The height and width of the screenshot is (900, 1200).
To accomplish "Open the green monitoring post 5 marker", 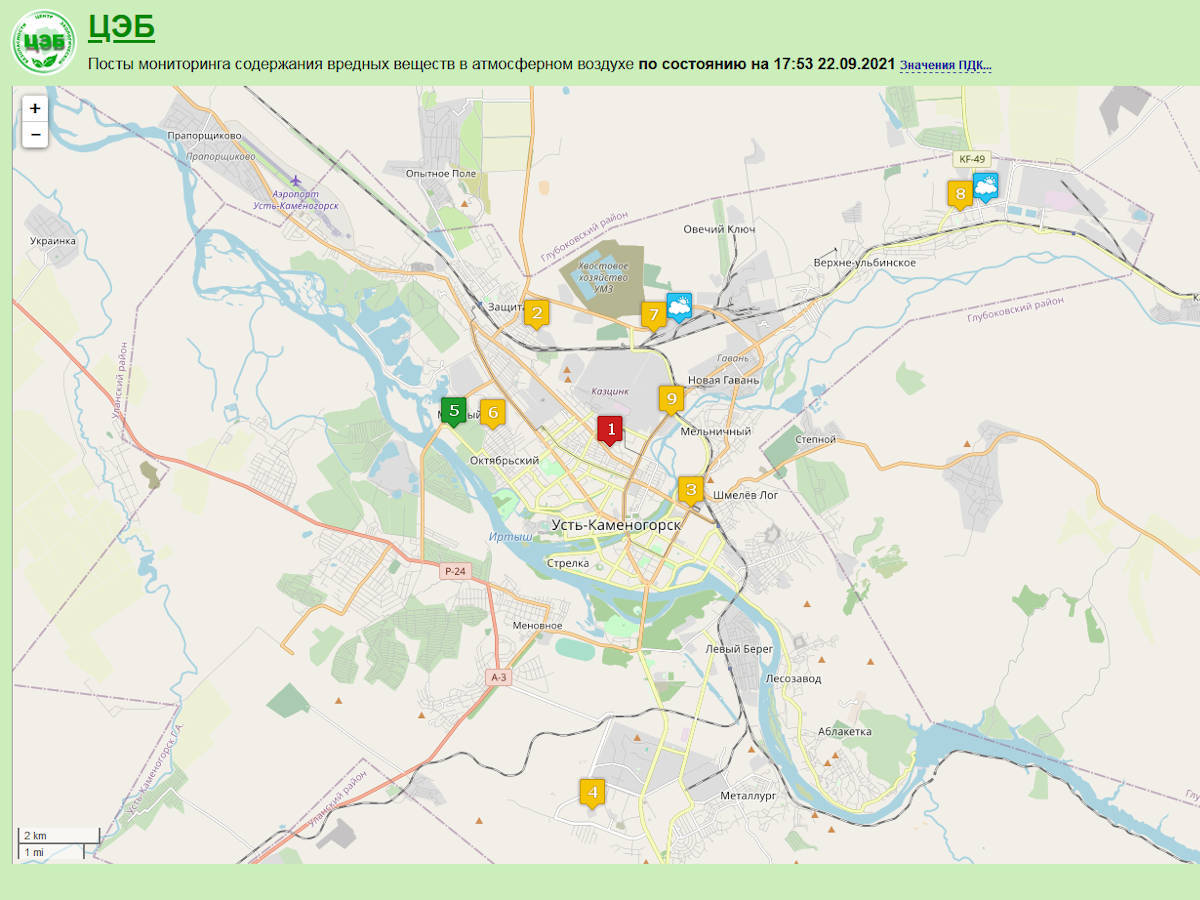I will point(454,410).
